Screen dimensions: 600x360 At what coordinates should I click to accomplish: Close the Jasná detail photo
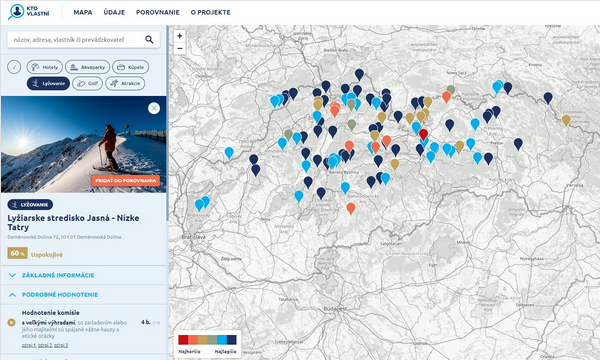pos(154,108)
